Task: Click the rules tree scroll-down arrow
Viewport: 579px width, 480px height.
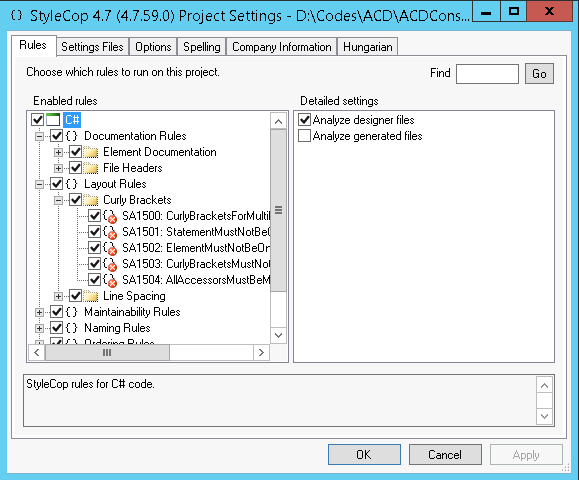Action: tap(279, 335)
